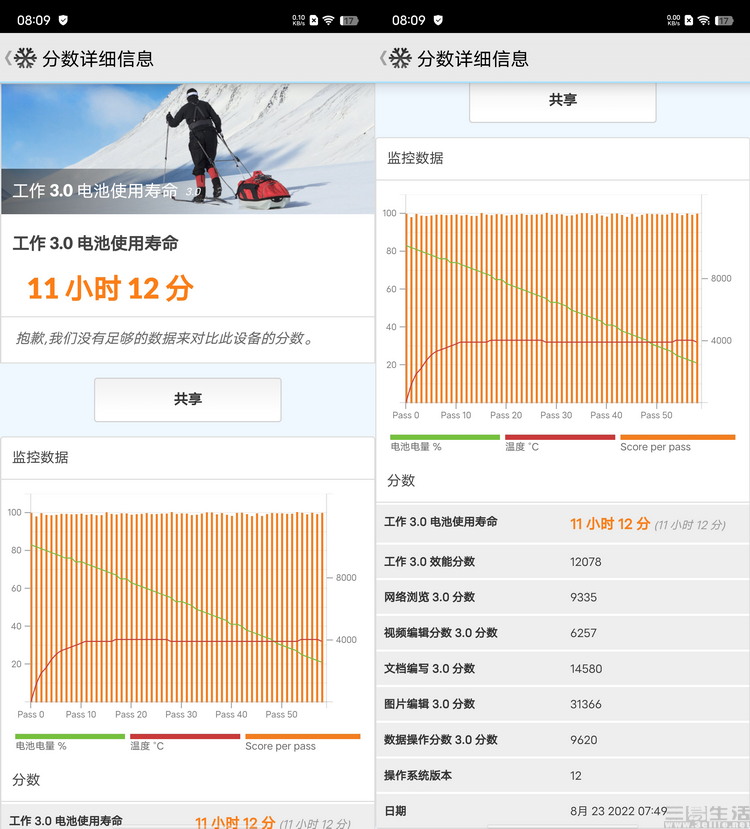Tap the SIM error icon in right status bar

pos(689,20)
